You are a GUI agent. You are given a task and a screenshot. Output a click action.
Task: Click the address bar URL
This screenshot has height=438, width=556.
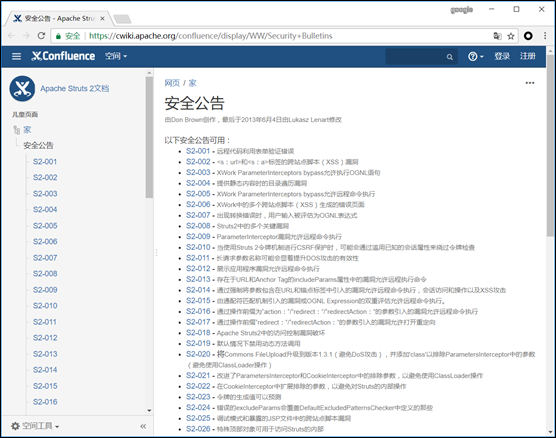coord(211,36)
